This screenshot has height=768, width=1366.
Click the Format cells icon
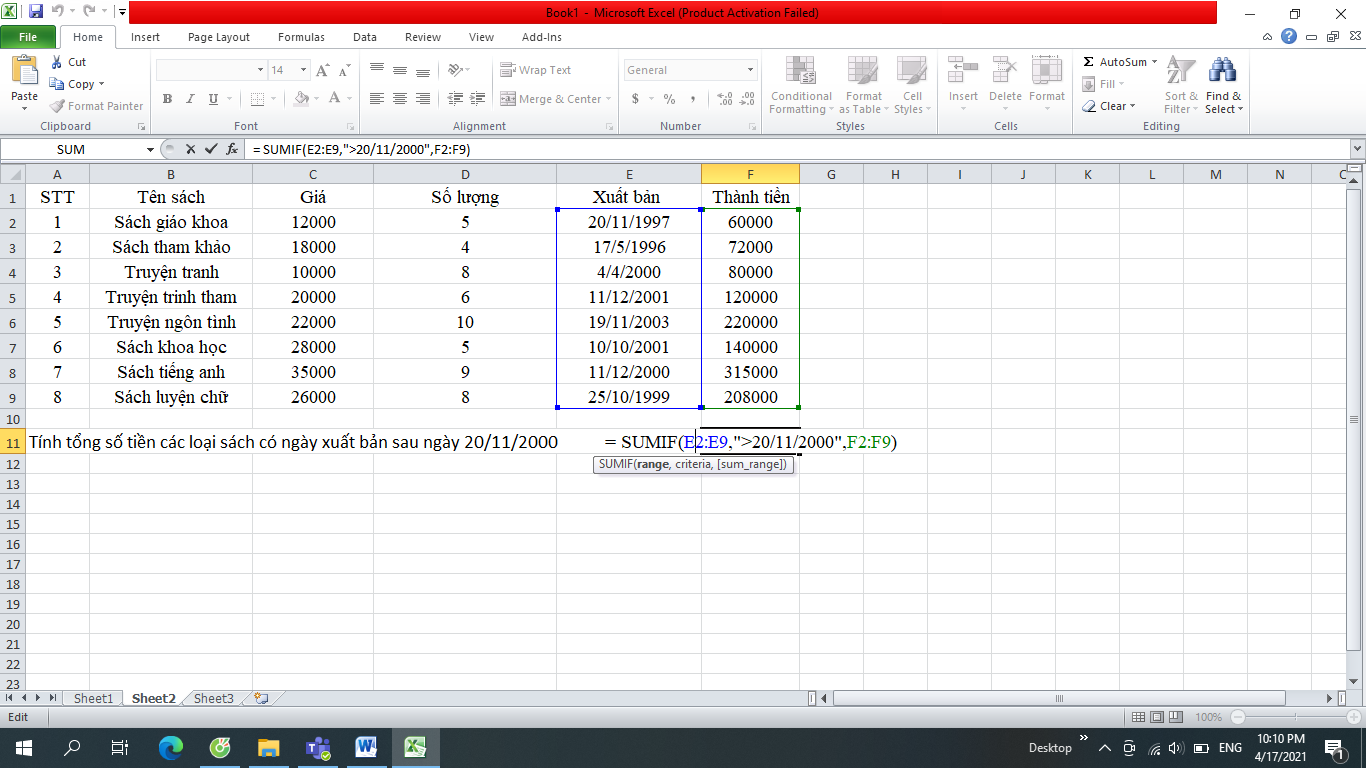click(1046, 70)
